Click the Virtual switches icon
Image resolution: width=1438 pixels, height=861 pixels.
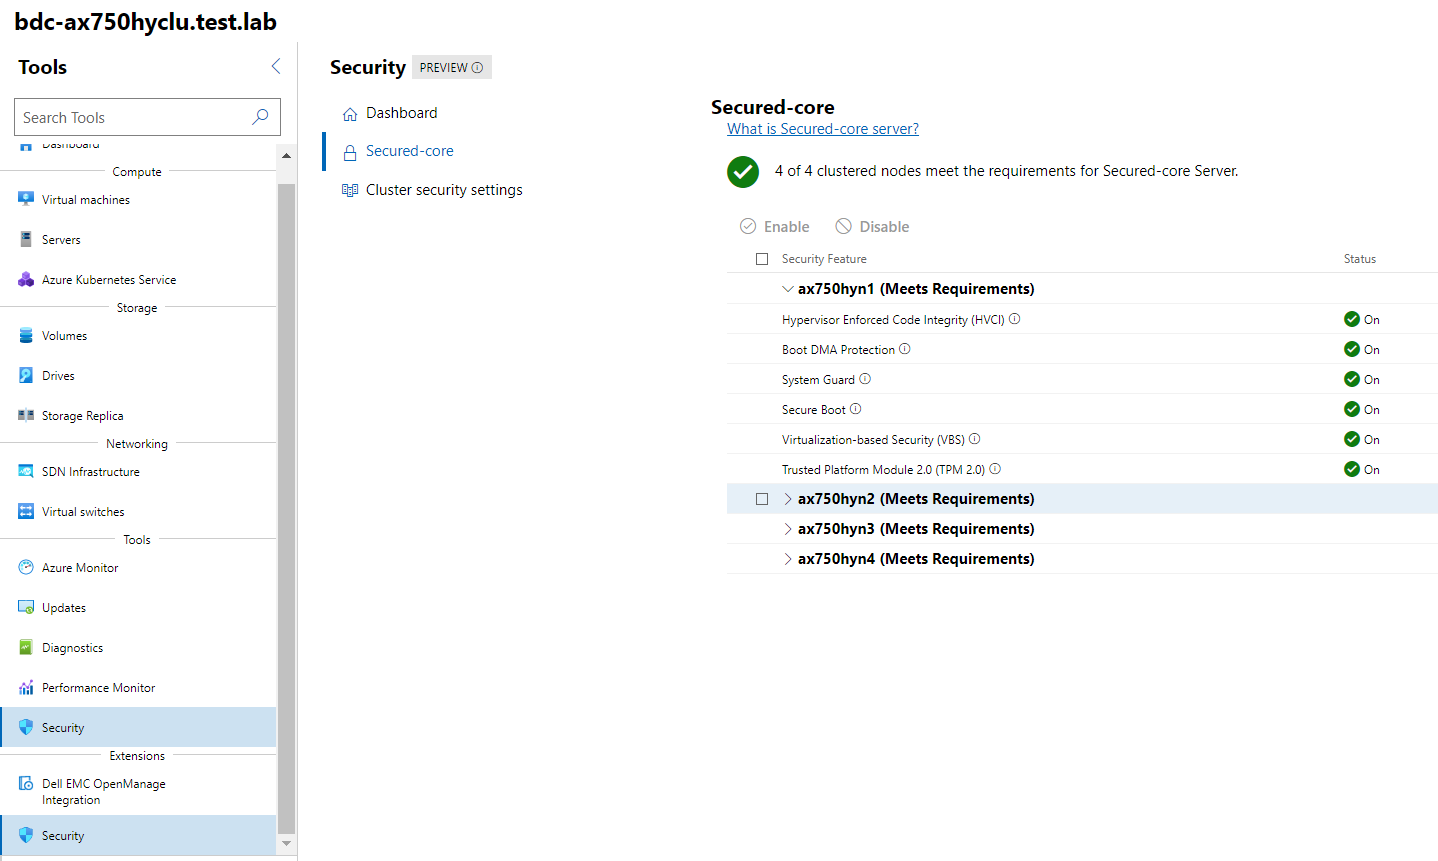click(26, 511)
